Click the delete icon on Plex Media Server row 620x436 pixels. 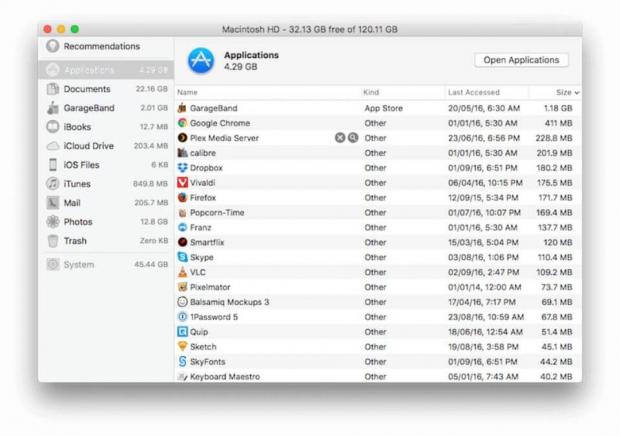[x=339, y=138]
